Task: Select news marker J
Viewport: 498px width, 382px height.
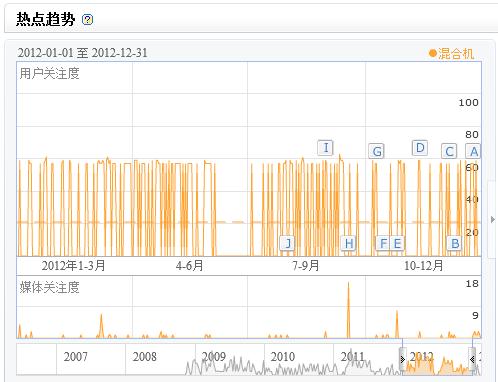Action: 287,243
